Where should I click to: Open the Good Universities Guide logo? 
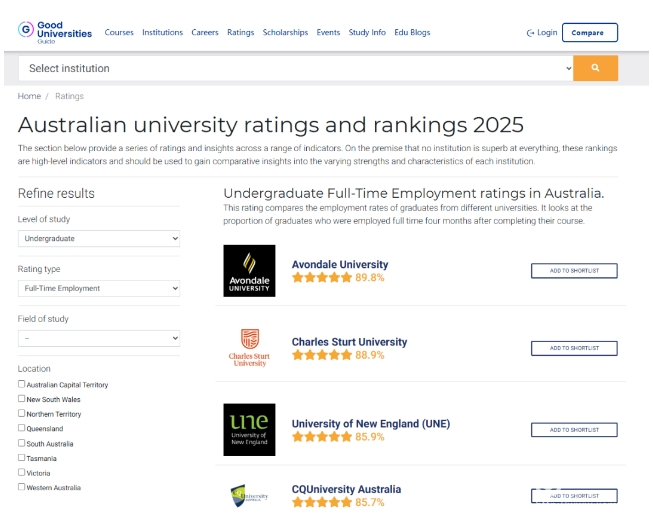tap(55, 32)
